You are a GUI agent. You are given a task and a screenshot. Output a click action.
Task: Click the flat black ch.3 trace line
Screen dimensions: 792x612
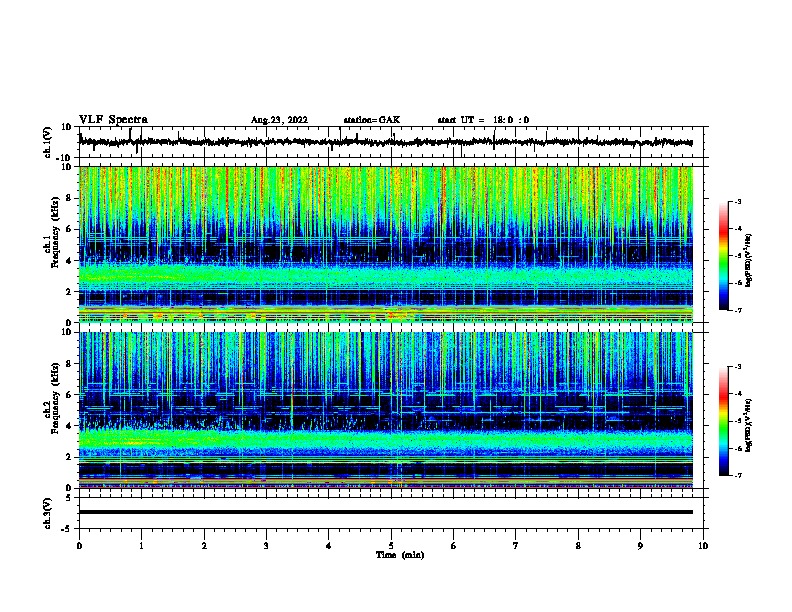click(386, 512)
